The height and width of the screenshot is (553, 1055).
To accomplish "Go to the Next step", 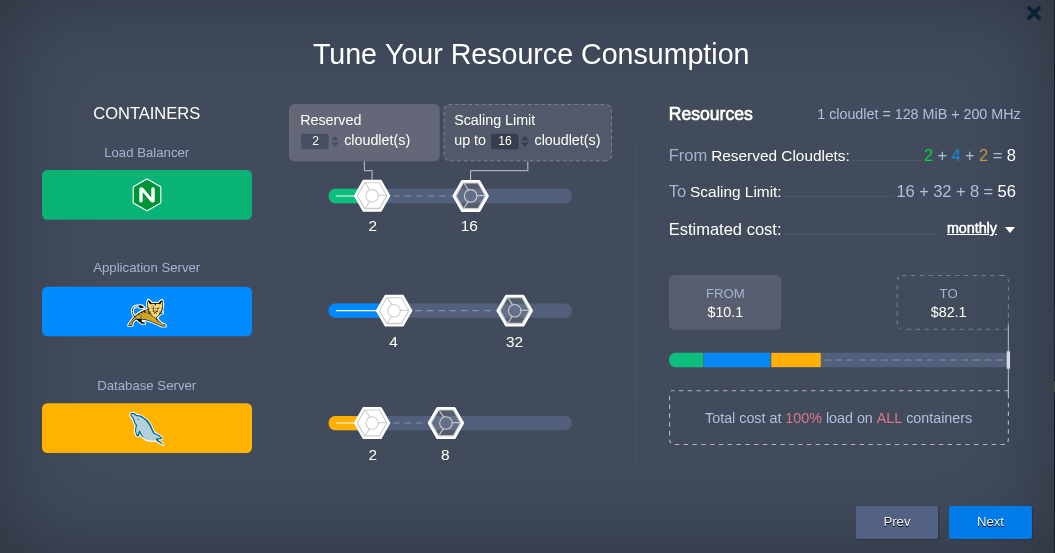I will [990, 522].
